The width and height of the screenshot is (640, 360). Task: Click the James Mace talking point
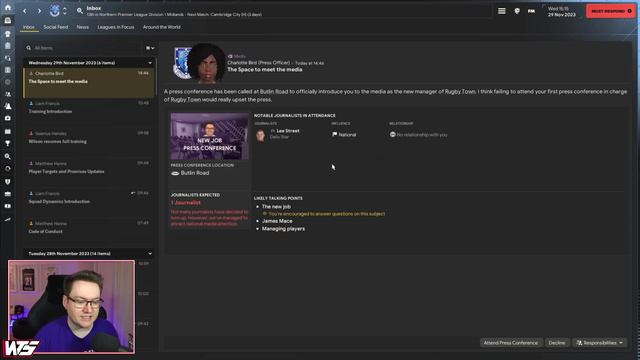click(277, 221)
